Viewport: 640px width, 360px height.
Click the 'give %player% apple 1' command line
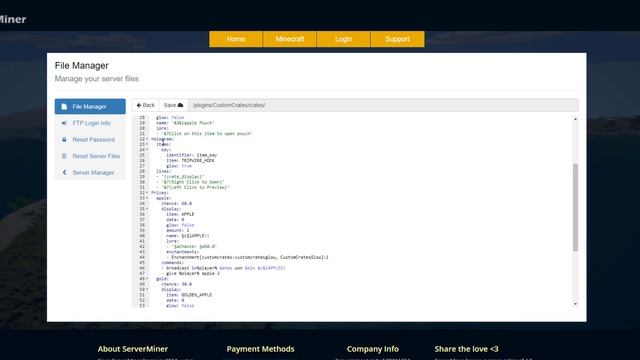point(190,273)
